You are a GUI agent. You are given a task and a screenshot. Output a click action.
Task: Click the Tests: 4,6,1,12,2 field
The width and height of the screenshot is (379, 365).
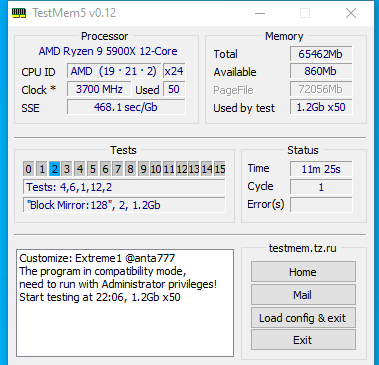click(x=124, y=187)
